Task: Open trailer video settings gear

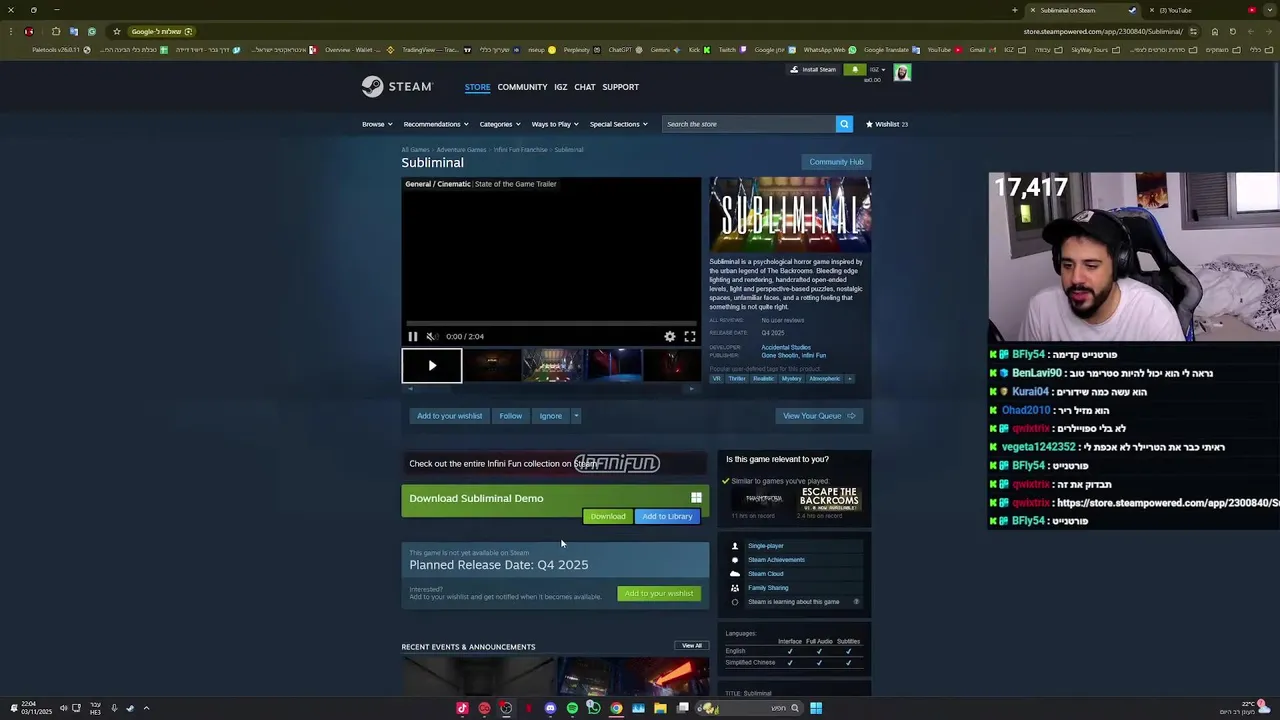Action: [x=670, y=337]
